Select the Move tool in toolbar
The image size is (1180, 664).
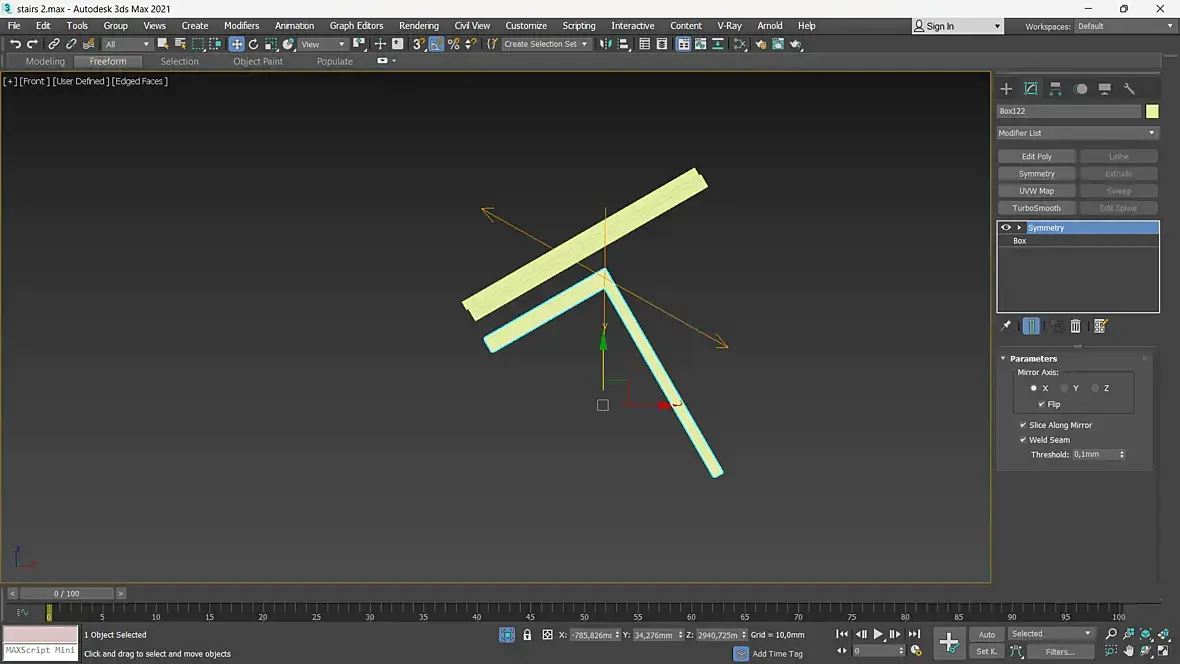point(236,44)
